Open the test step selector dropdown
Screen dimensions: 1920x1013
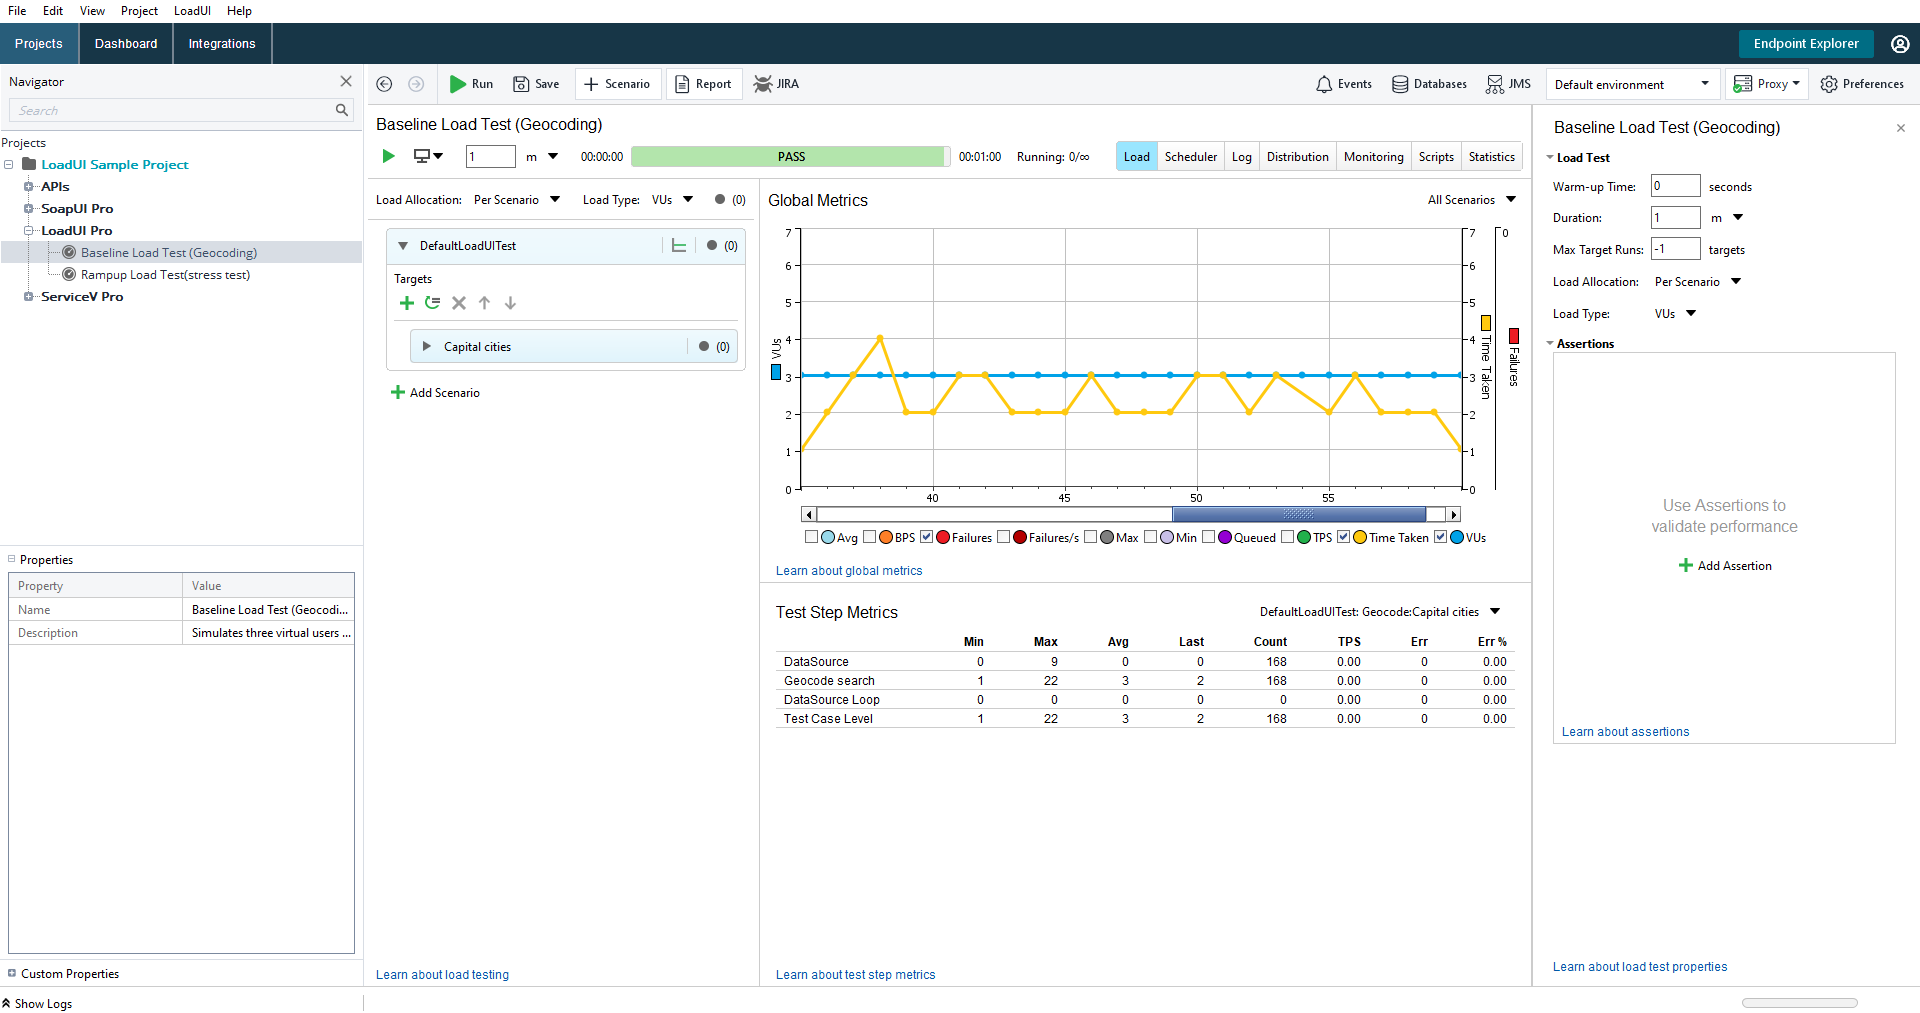(1380, 612)
